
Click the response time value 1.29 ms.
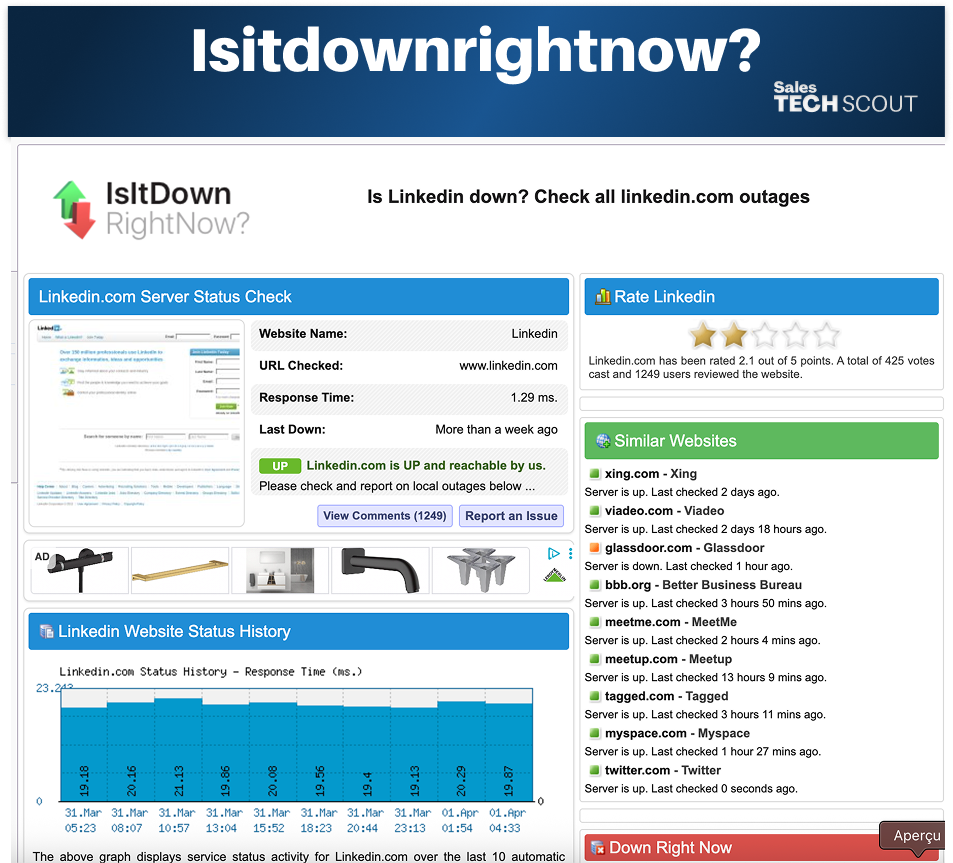[534, 397]
